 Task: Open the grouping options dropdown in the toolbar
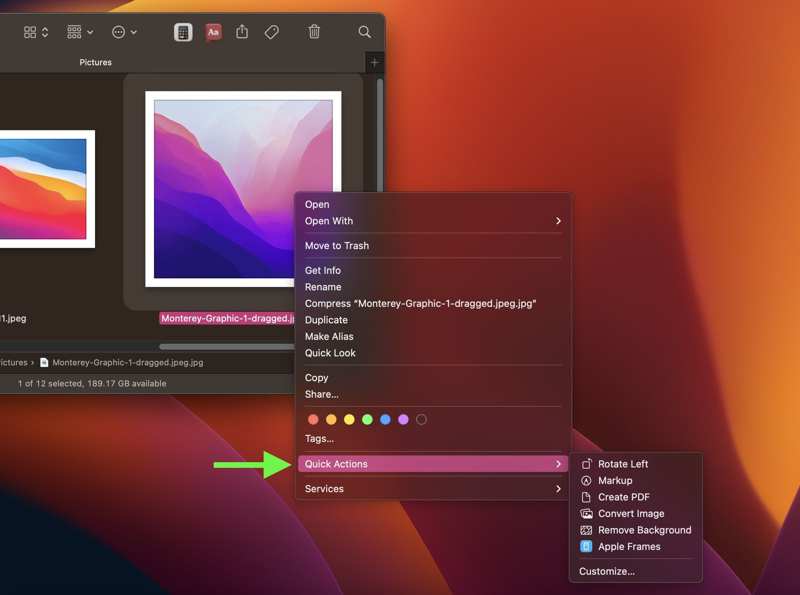[76, 32]
